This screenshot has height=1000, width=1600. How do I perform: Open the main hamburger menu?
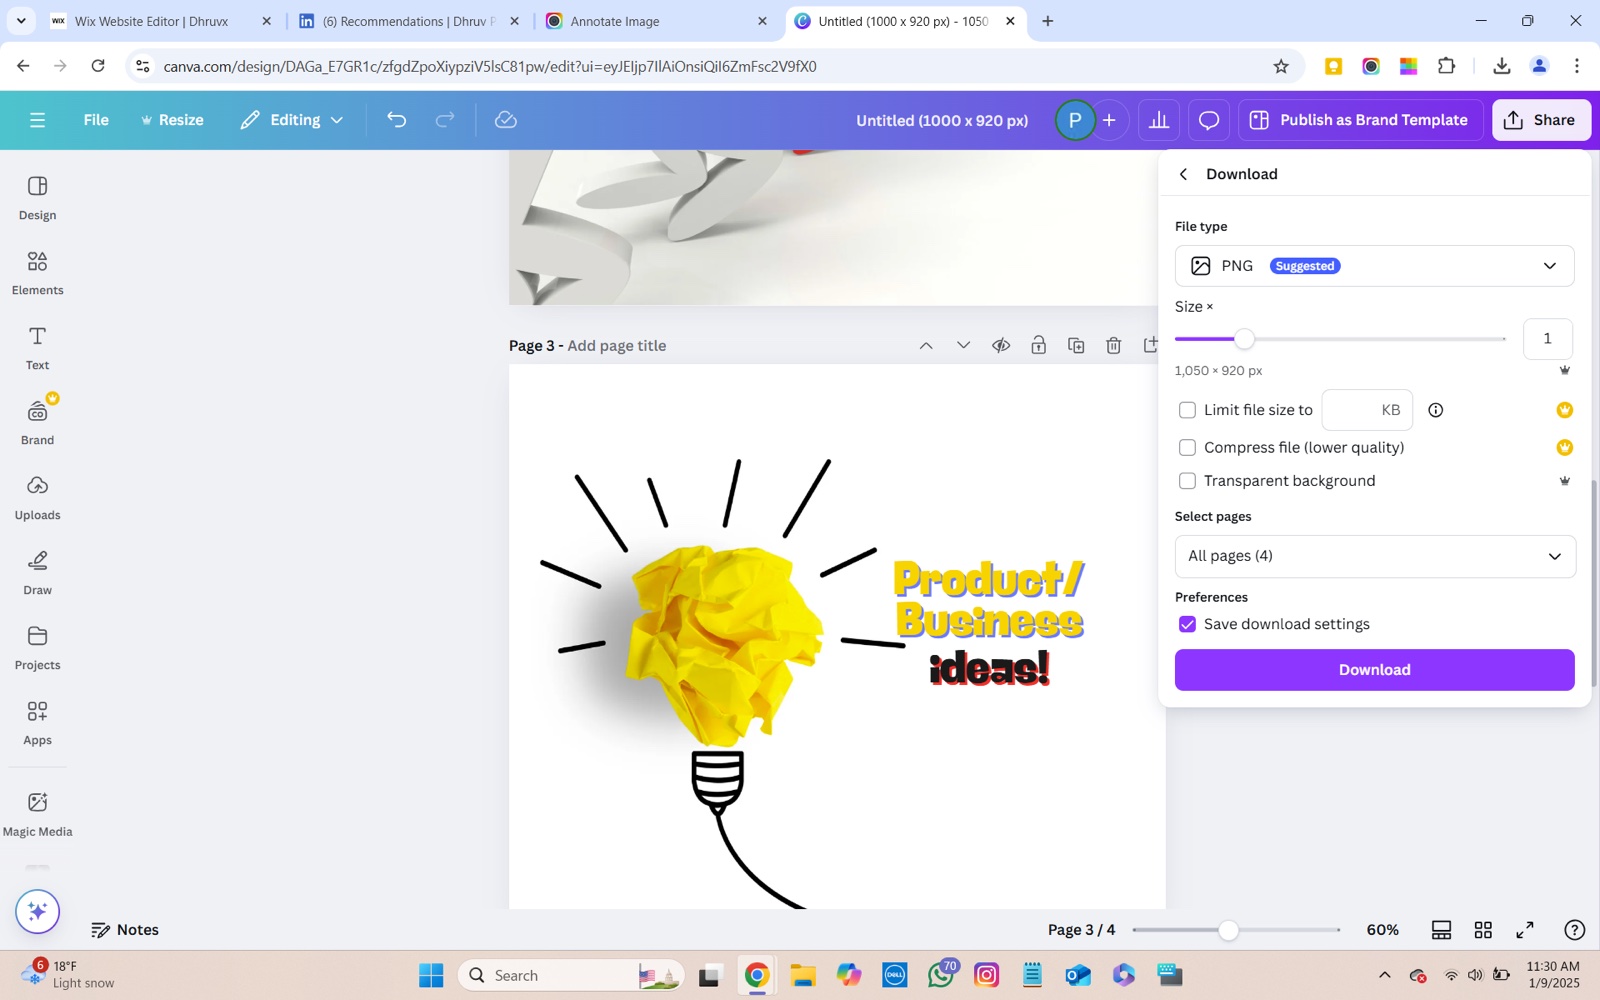coord(38,120)
